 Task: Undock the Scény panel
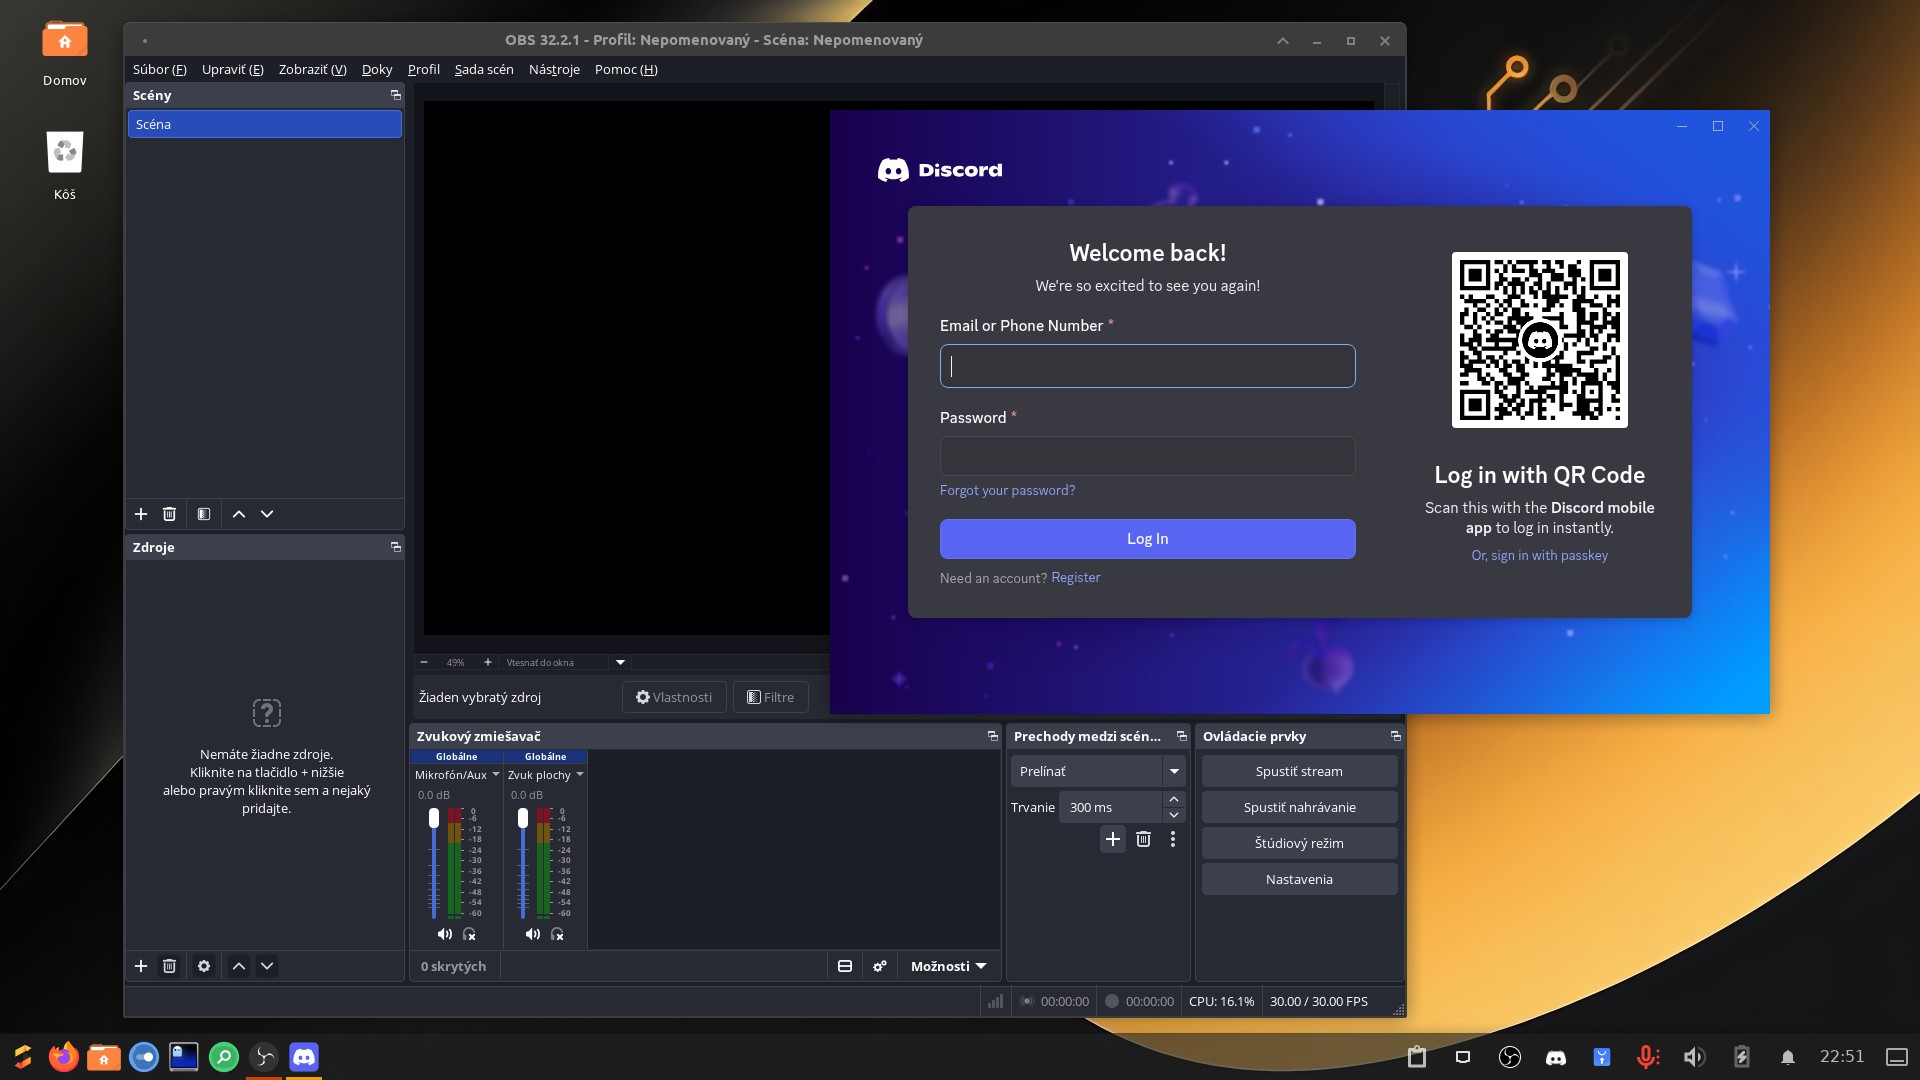[395, 95]
